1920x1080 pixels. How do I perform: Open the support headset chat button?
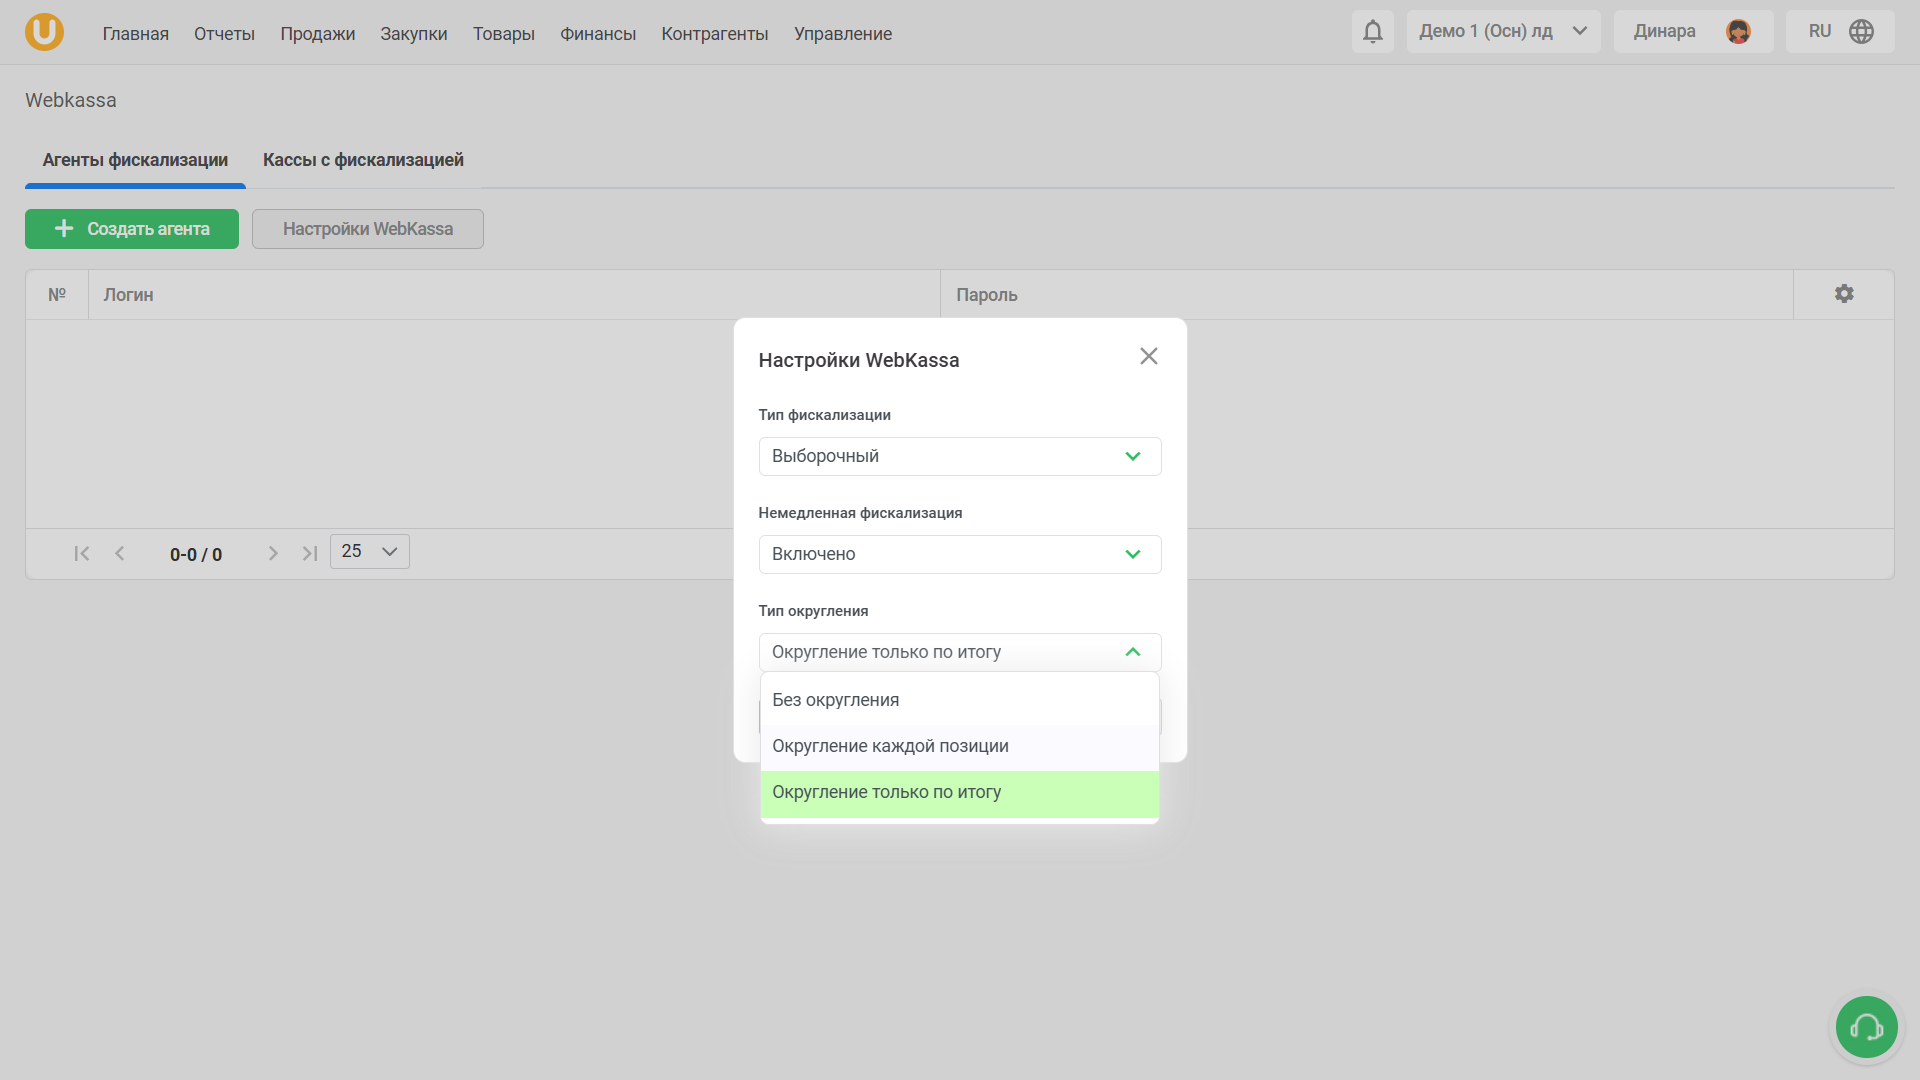pyautogui.click(x=1866, y=1027)
